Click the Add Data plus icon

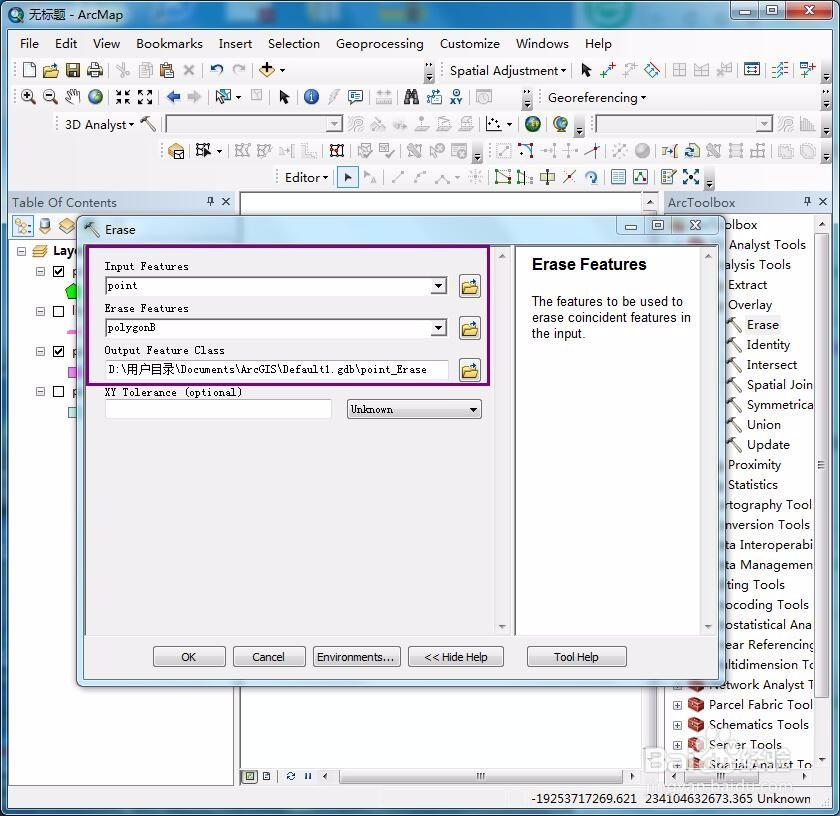[x=266, y=69]
